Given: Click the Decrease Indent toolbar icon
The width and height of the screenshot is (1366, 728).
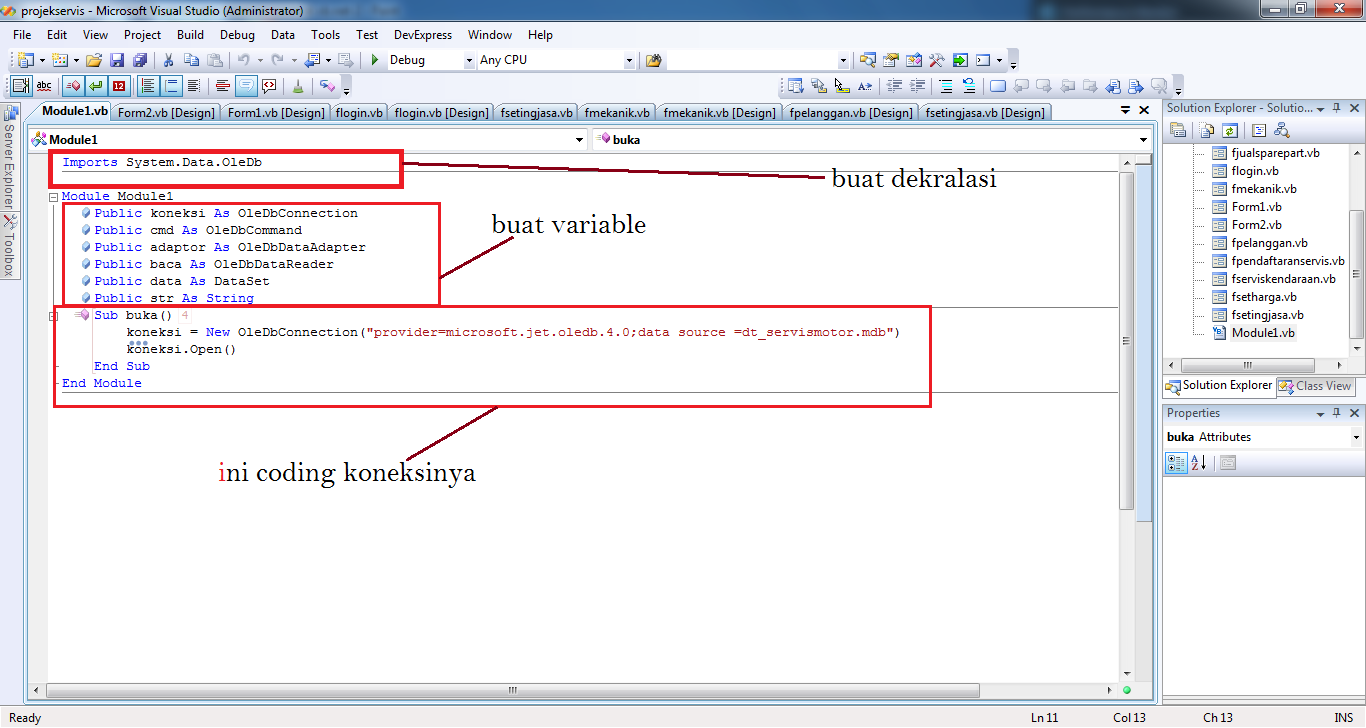Looking at the screenshot, I should pos(894,85).
